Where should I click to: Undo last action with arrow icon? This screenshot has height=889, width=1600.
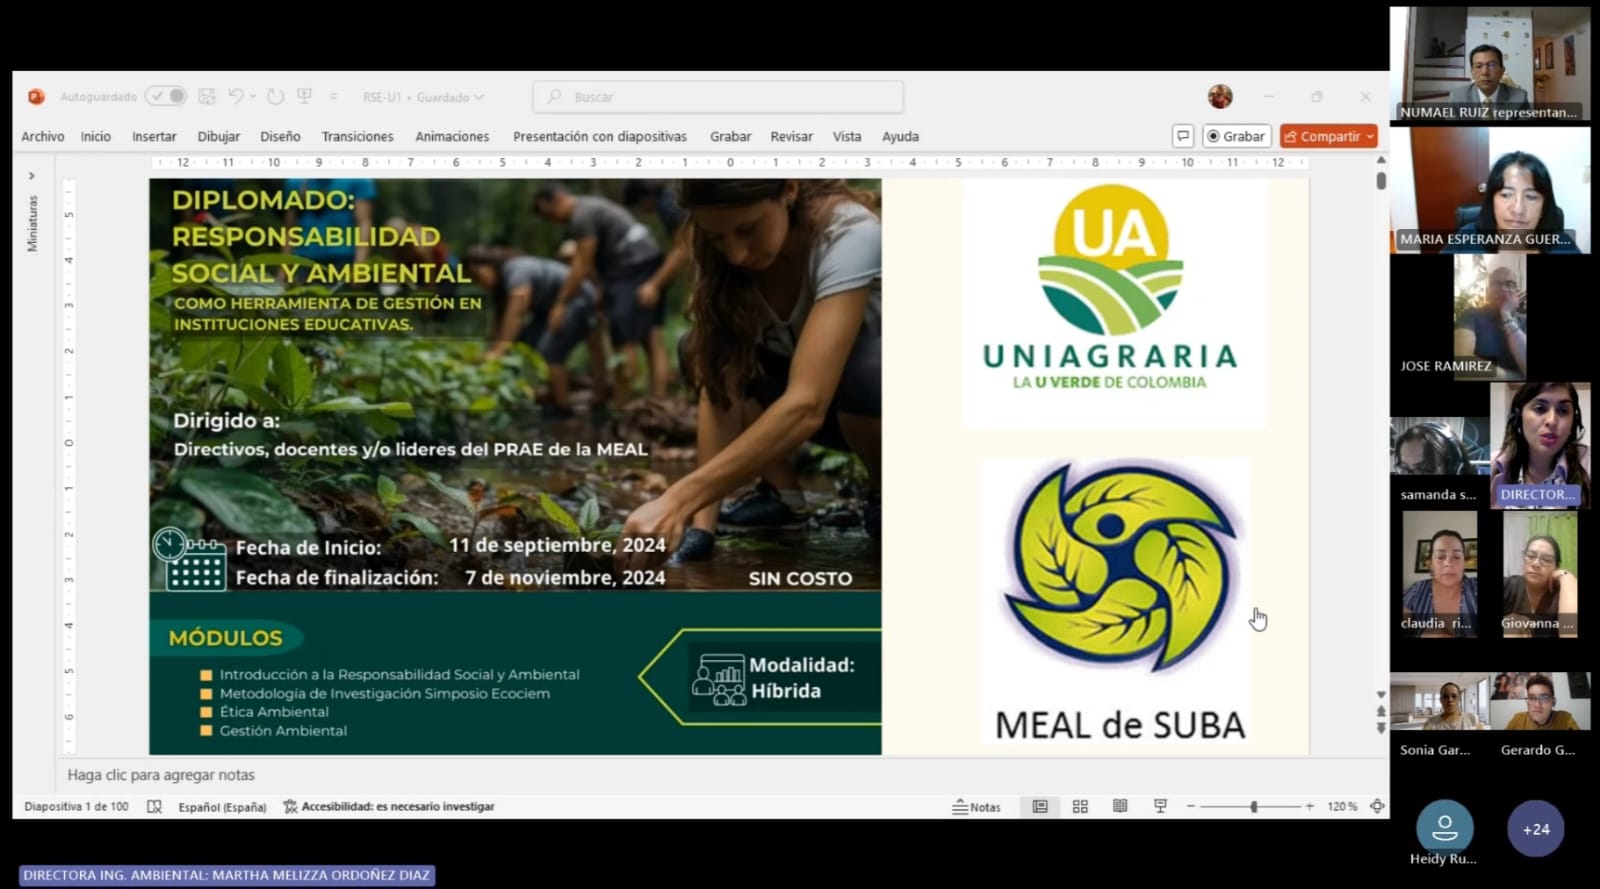(236, 97)
